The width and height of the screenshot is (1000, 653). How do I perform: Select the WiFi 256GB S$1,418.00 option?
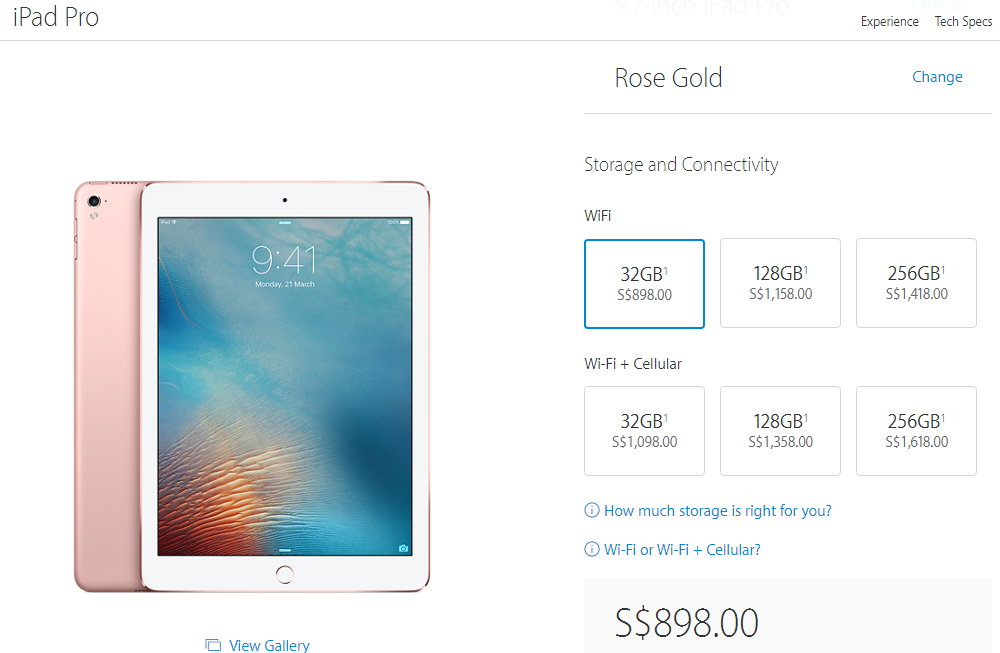[x=916, y=283]
